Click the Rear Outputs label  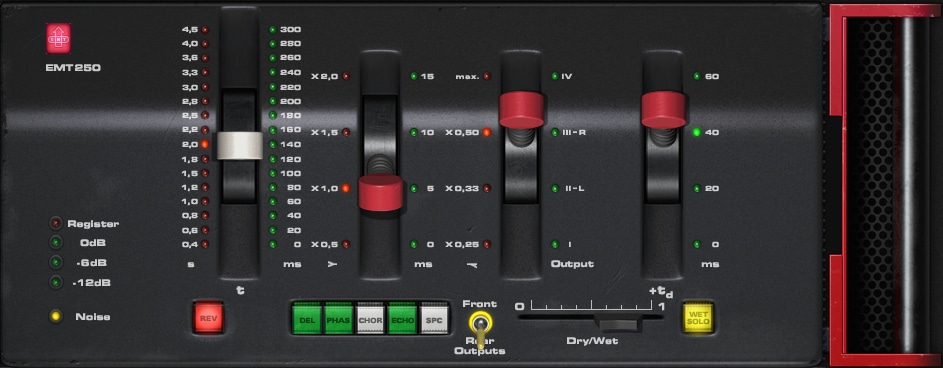coord(480,346)
